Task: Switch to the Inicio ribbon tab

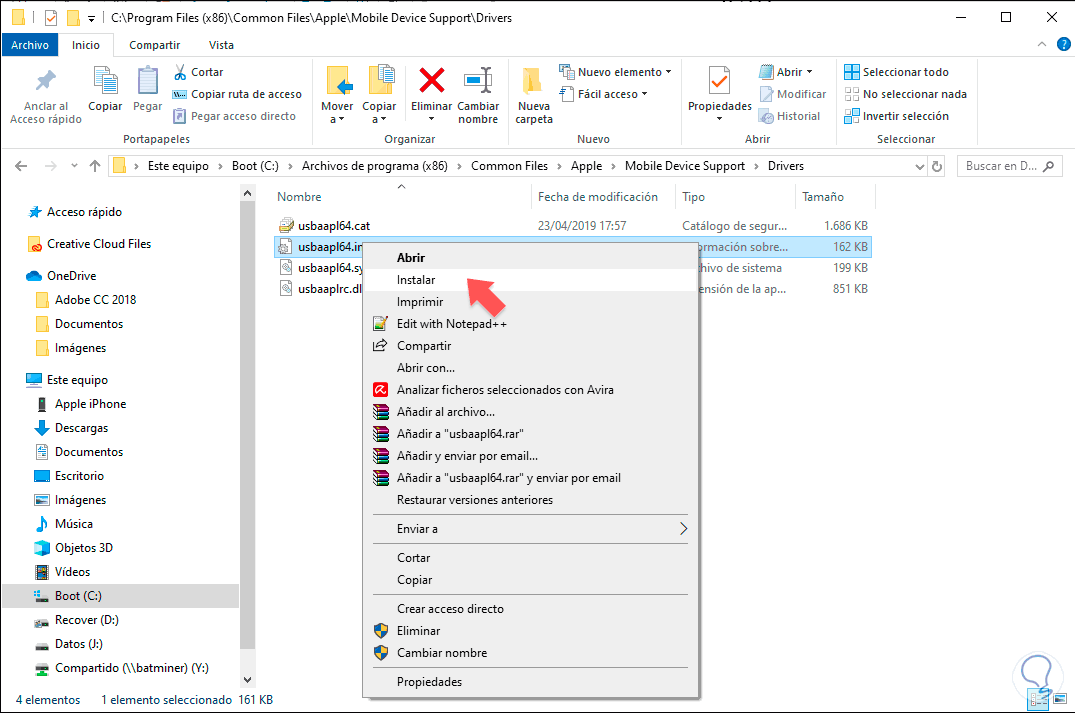Action: tap(86, 45)
